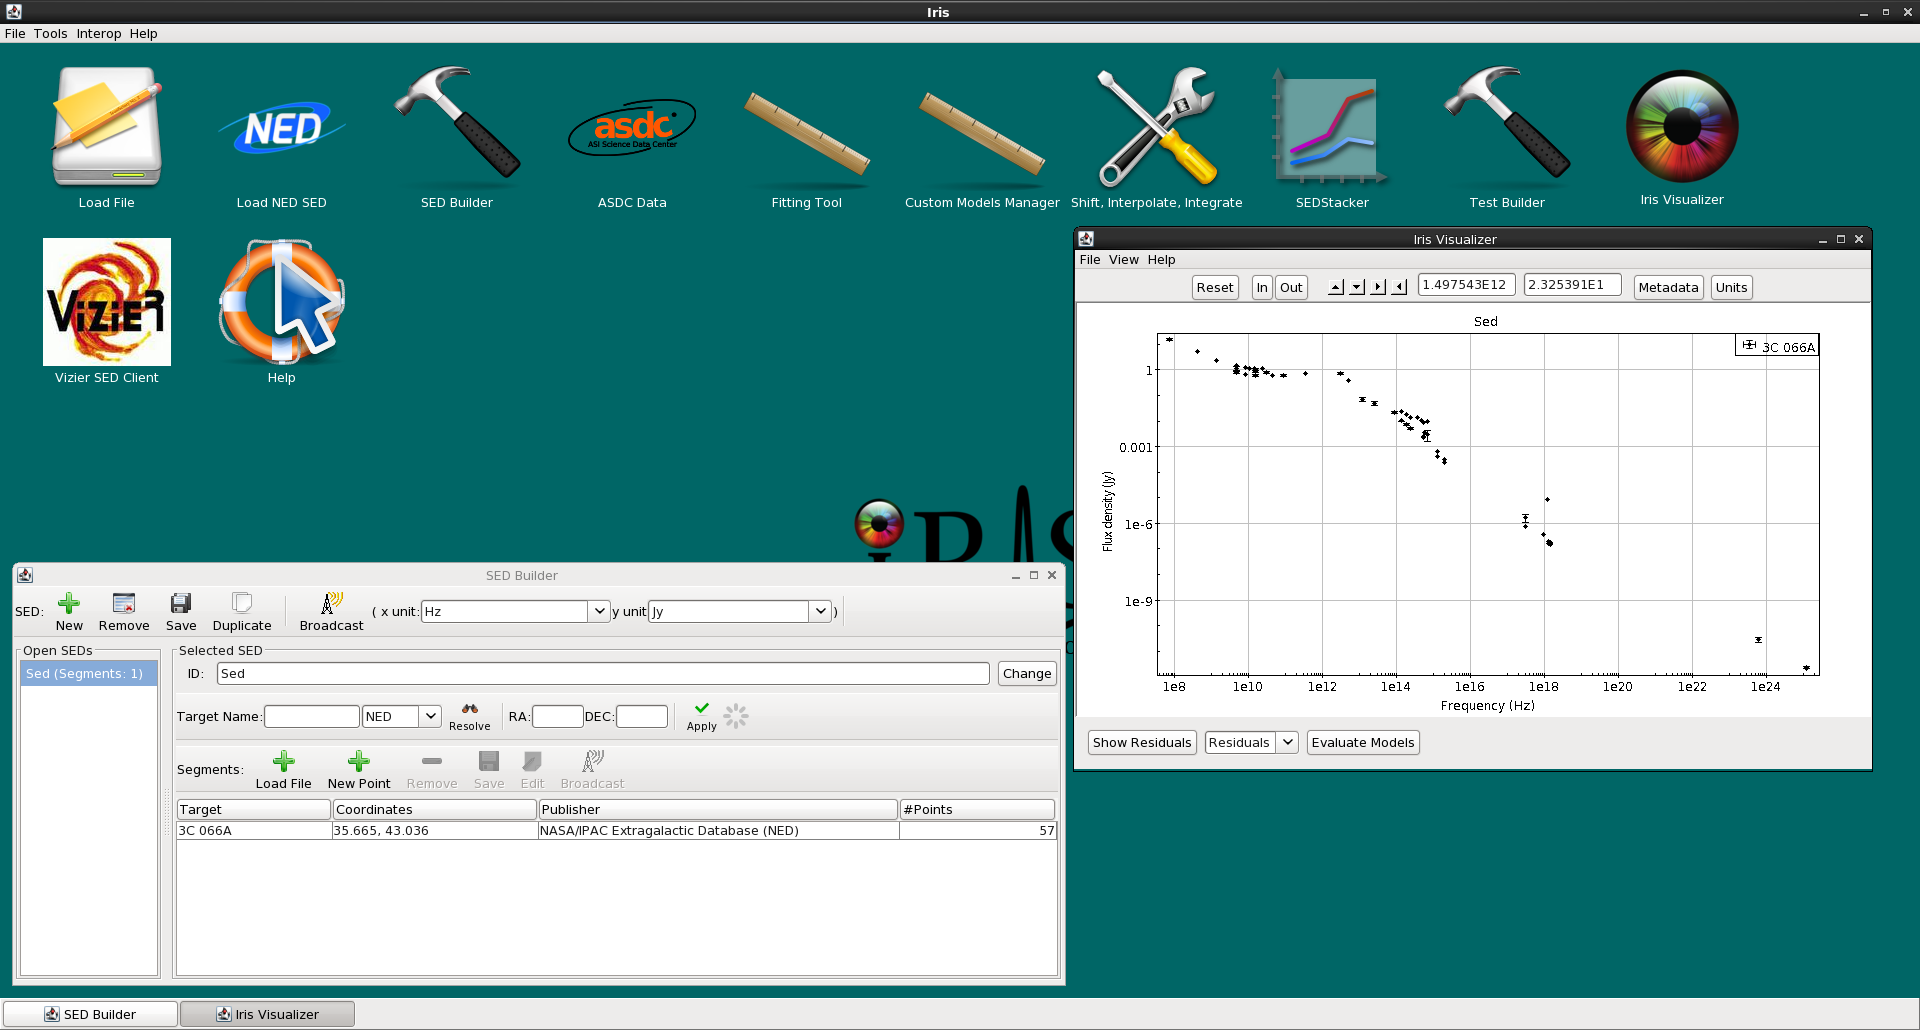Create a New SED in SED Builder
This screenshot has width=1920, height=1030.
click(69, 612)
